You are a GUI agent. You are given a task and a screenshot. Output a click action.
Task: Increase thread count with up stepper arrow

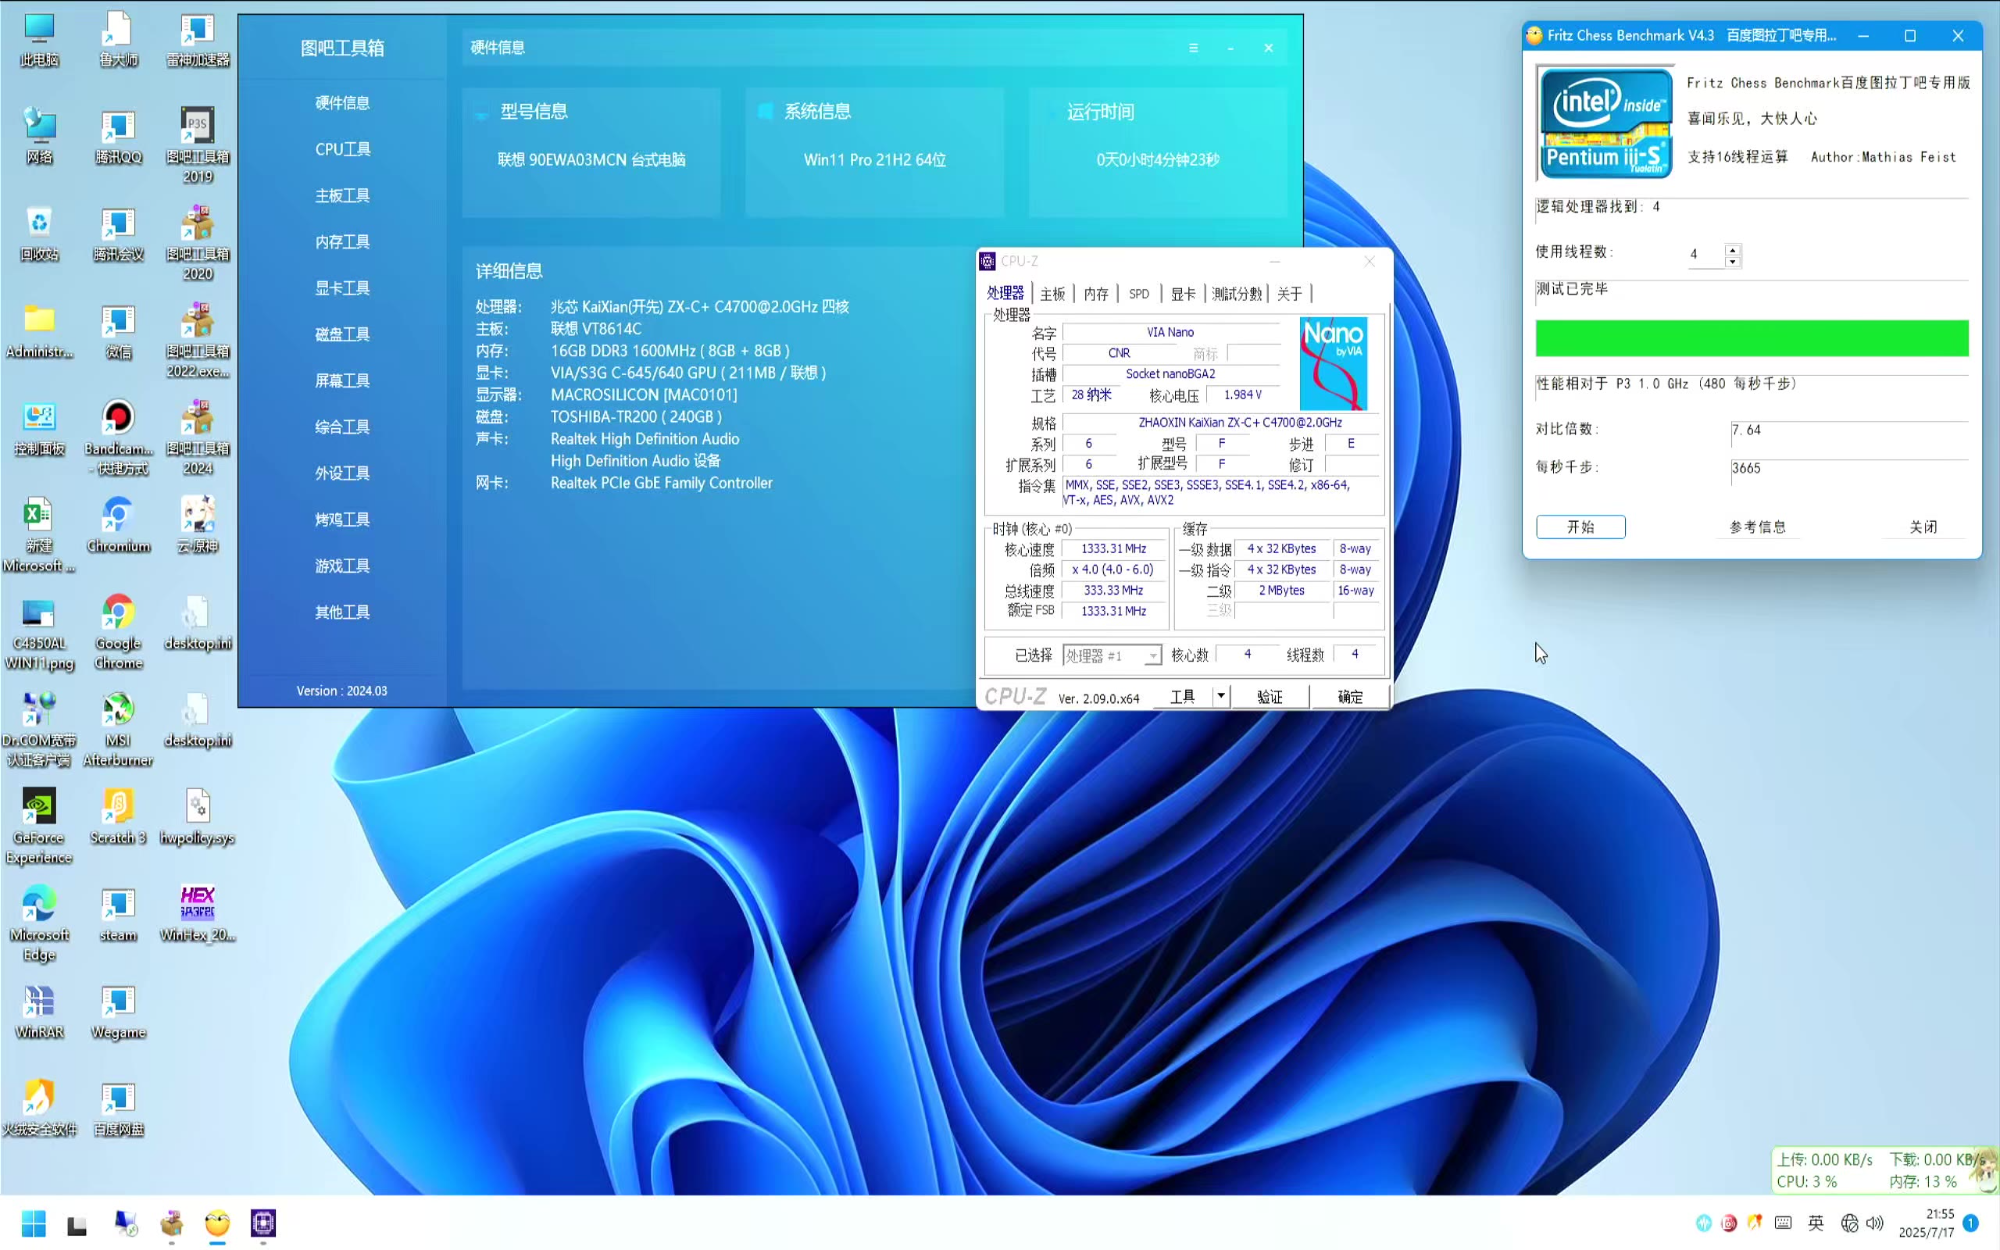[x=1733, y=249]
